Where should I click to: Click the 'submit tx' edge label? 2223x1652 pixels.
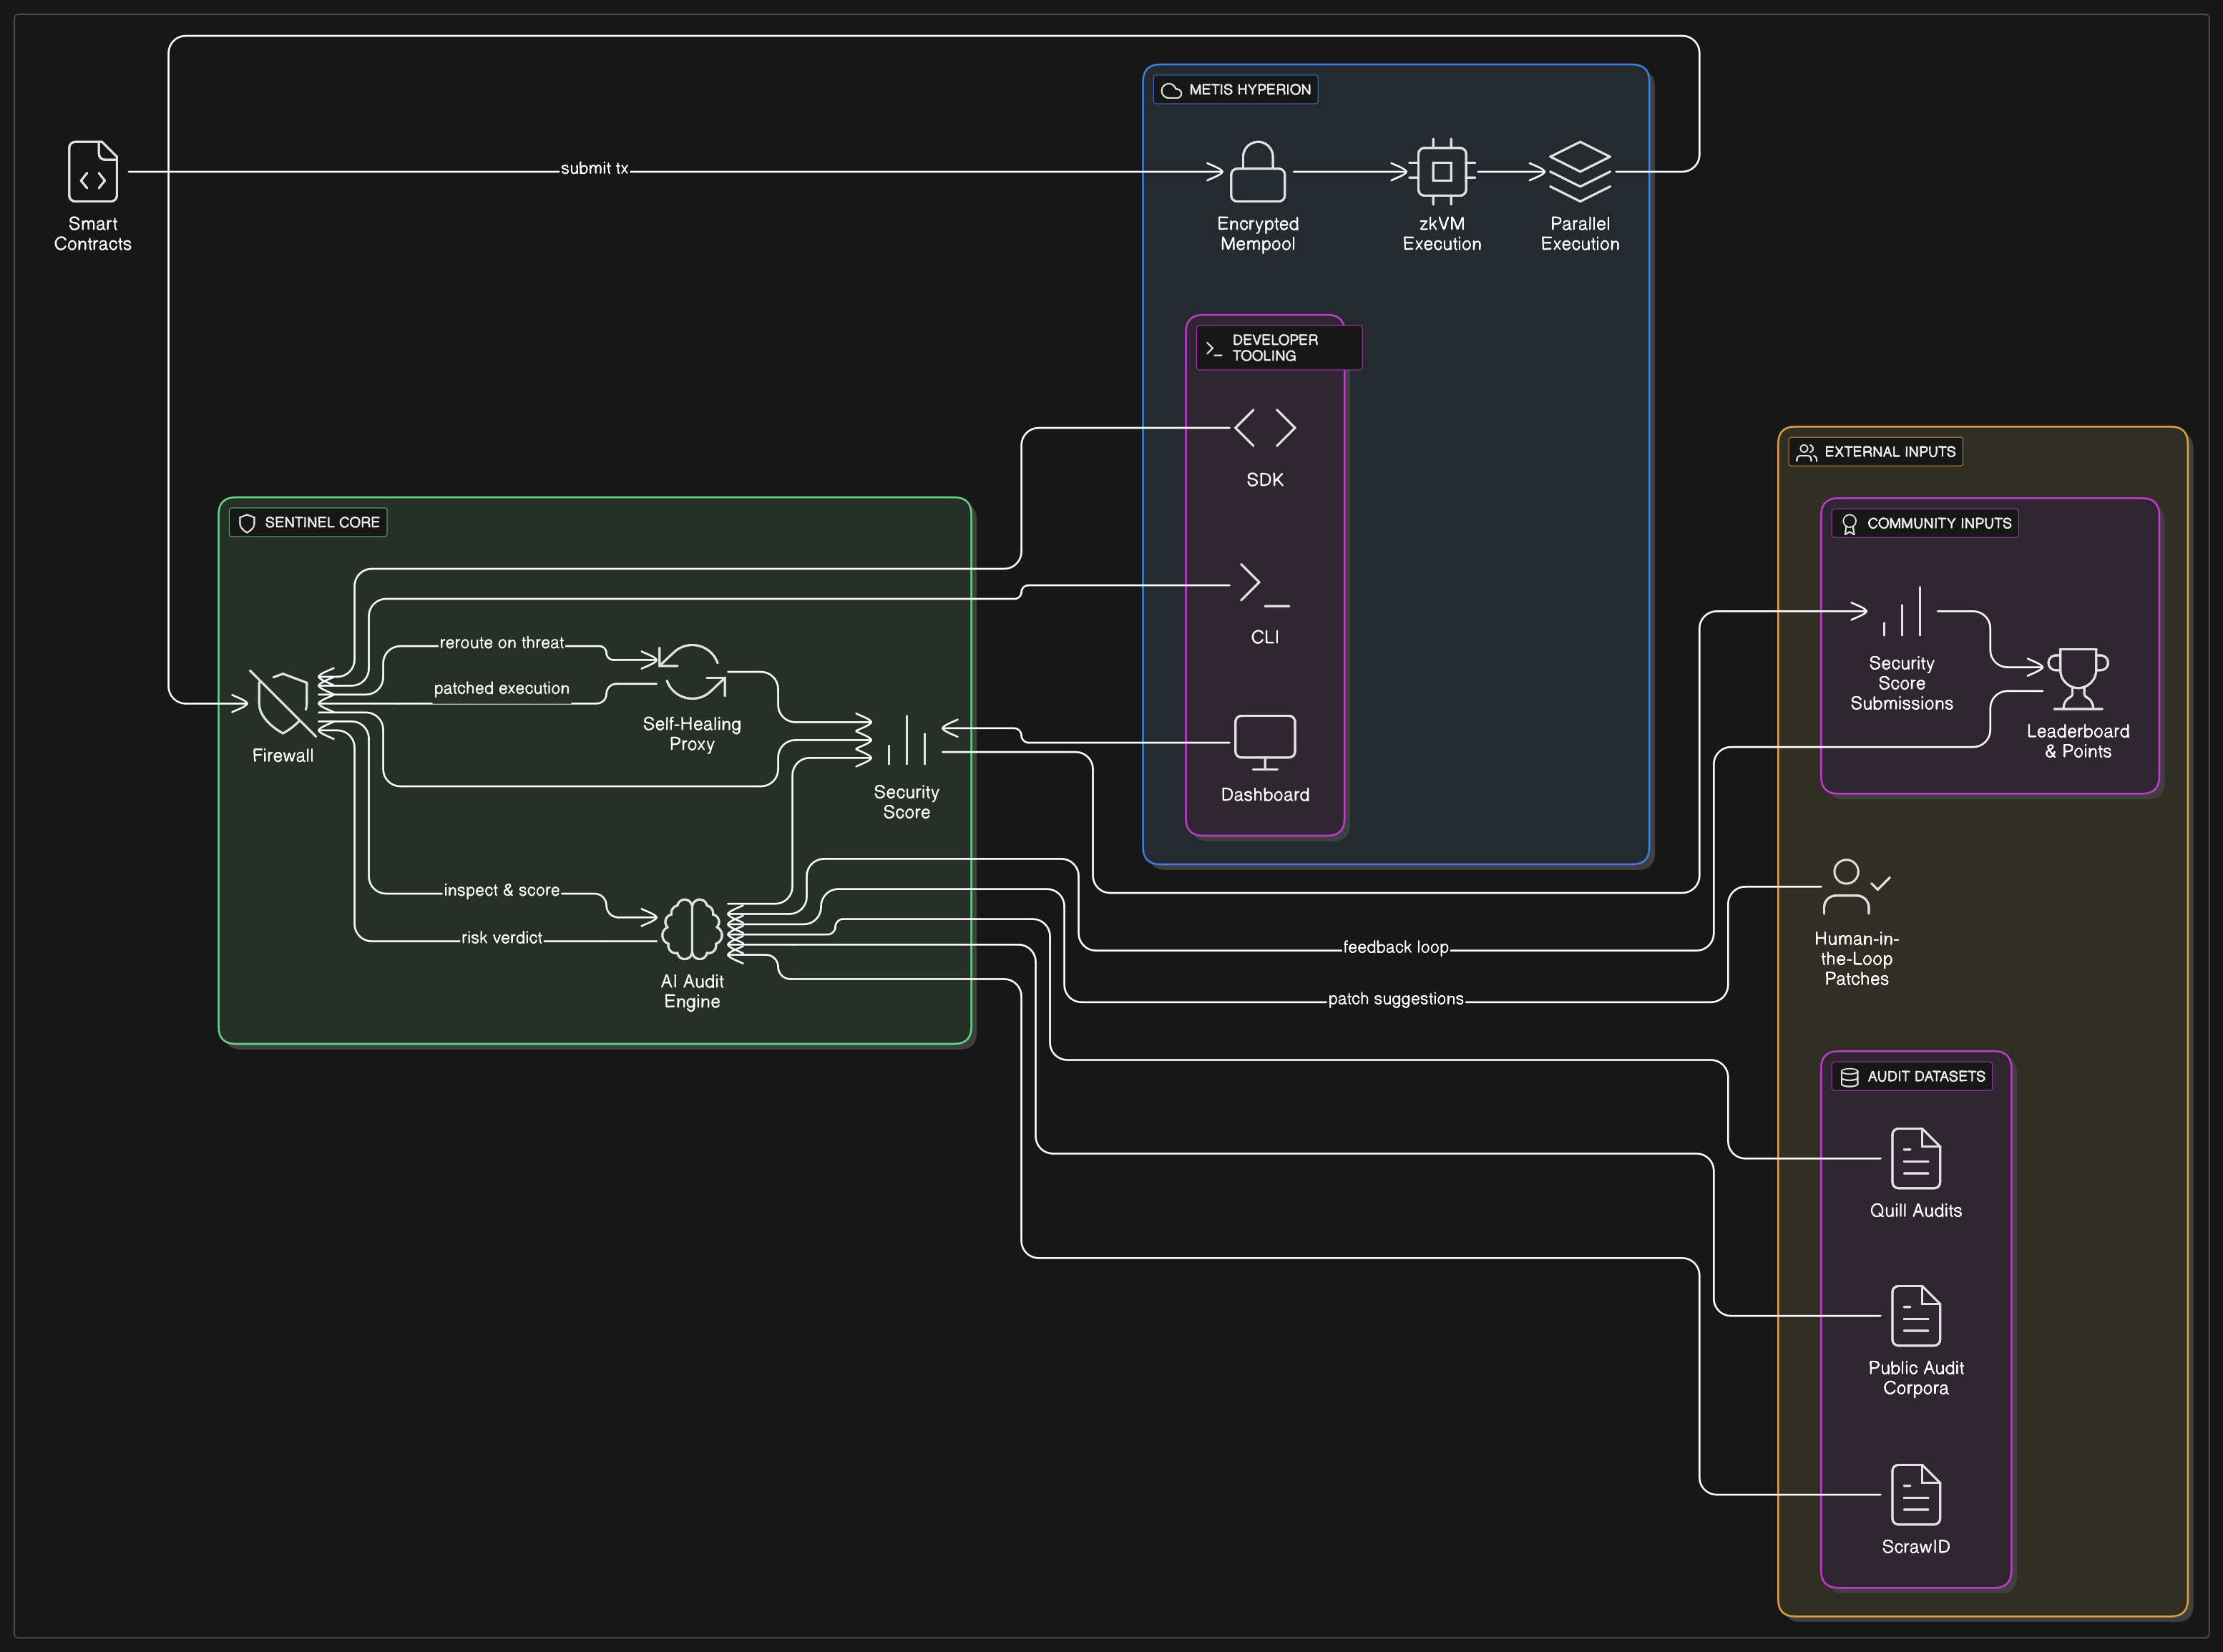pos(594,168)
